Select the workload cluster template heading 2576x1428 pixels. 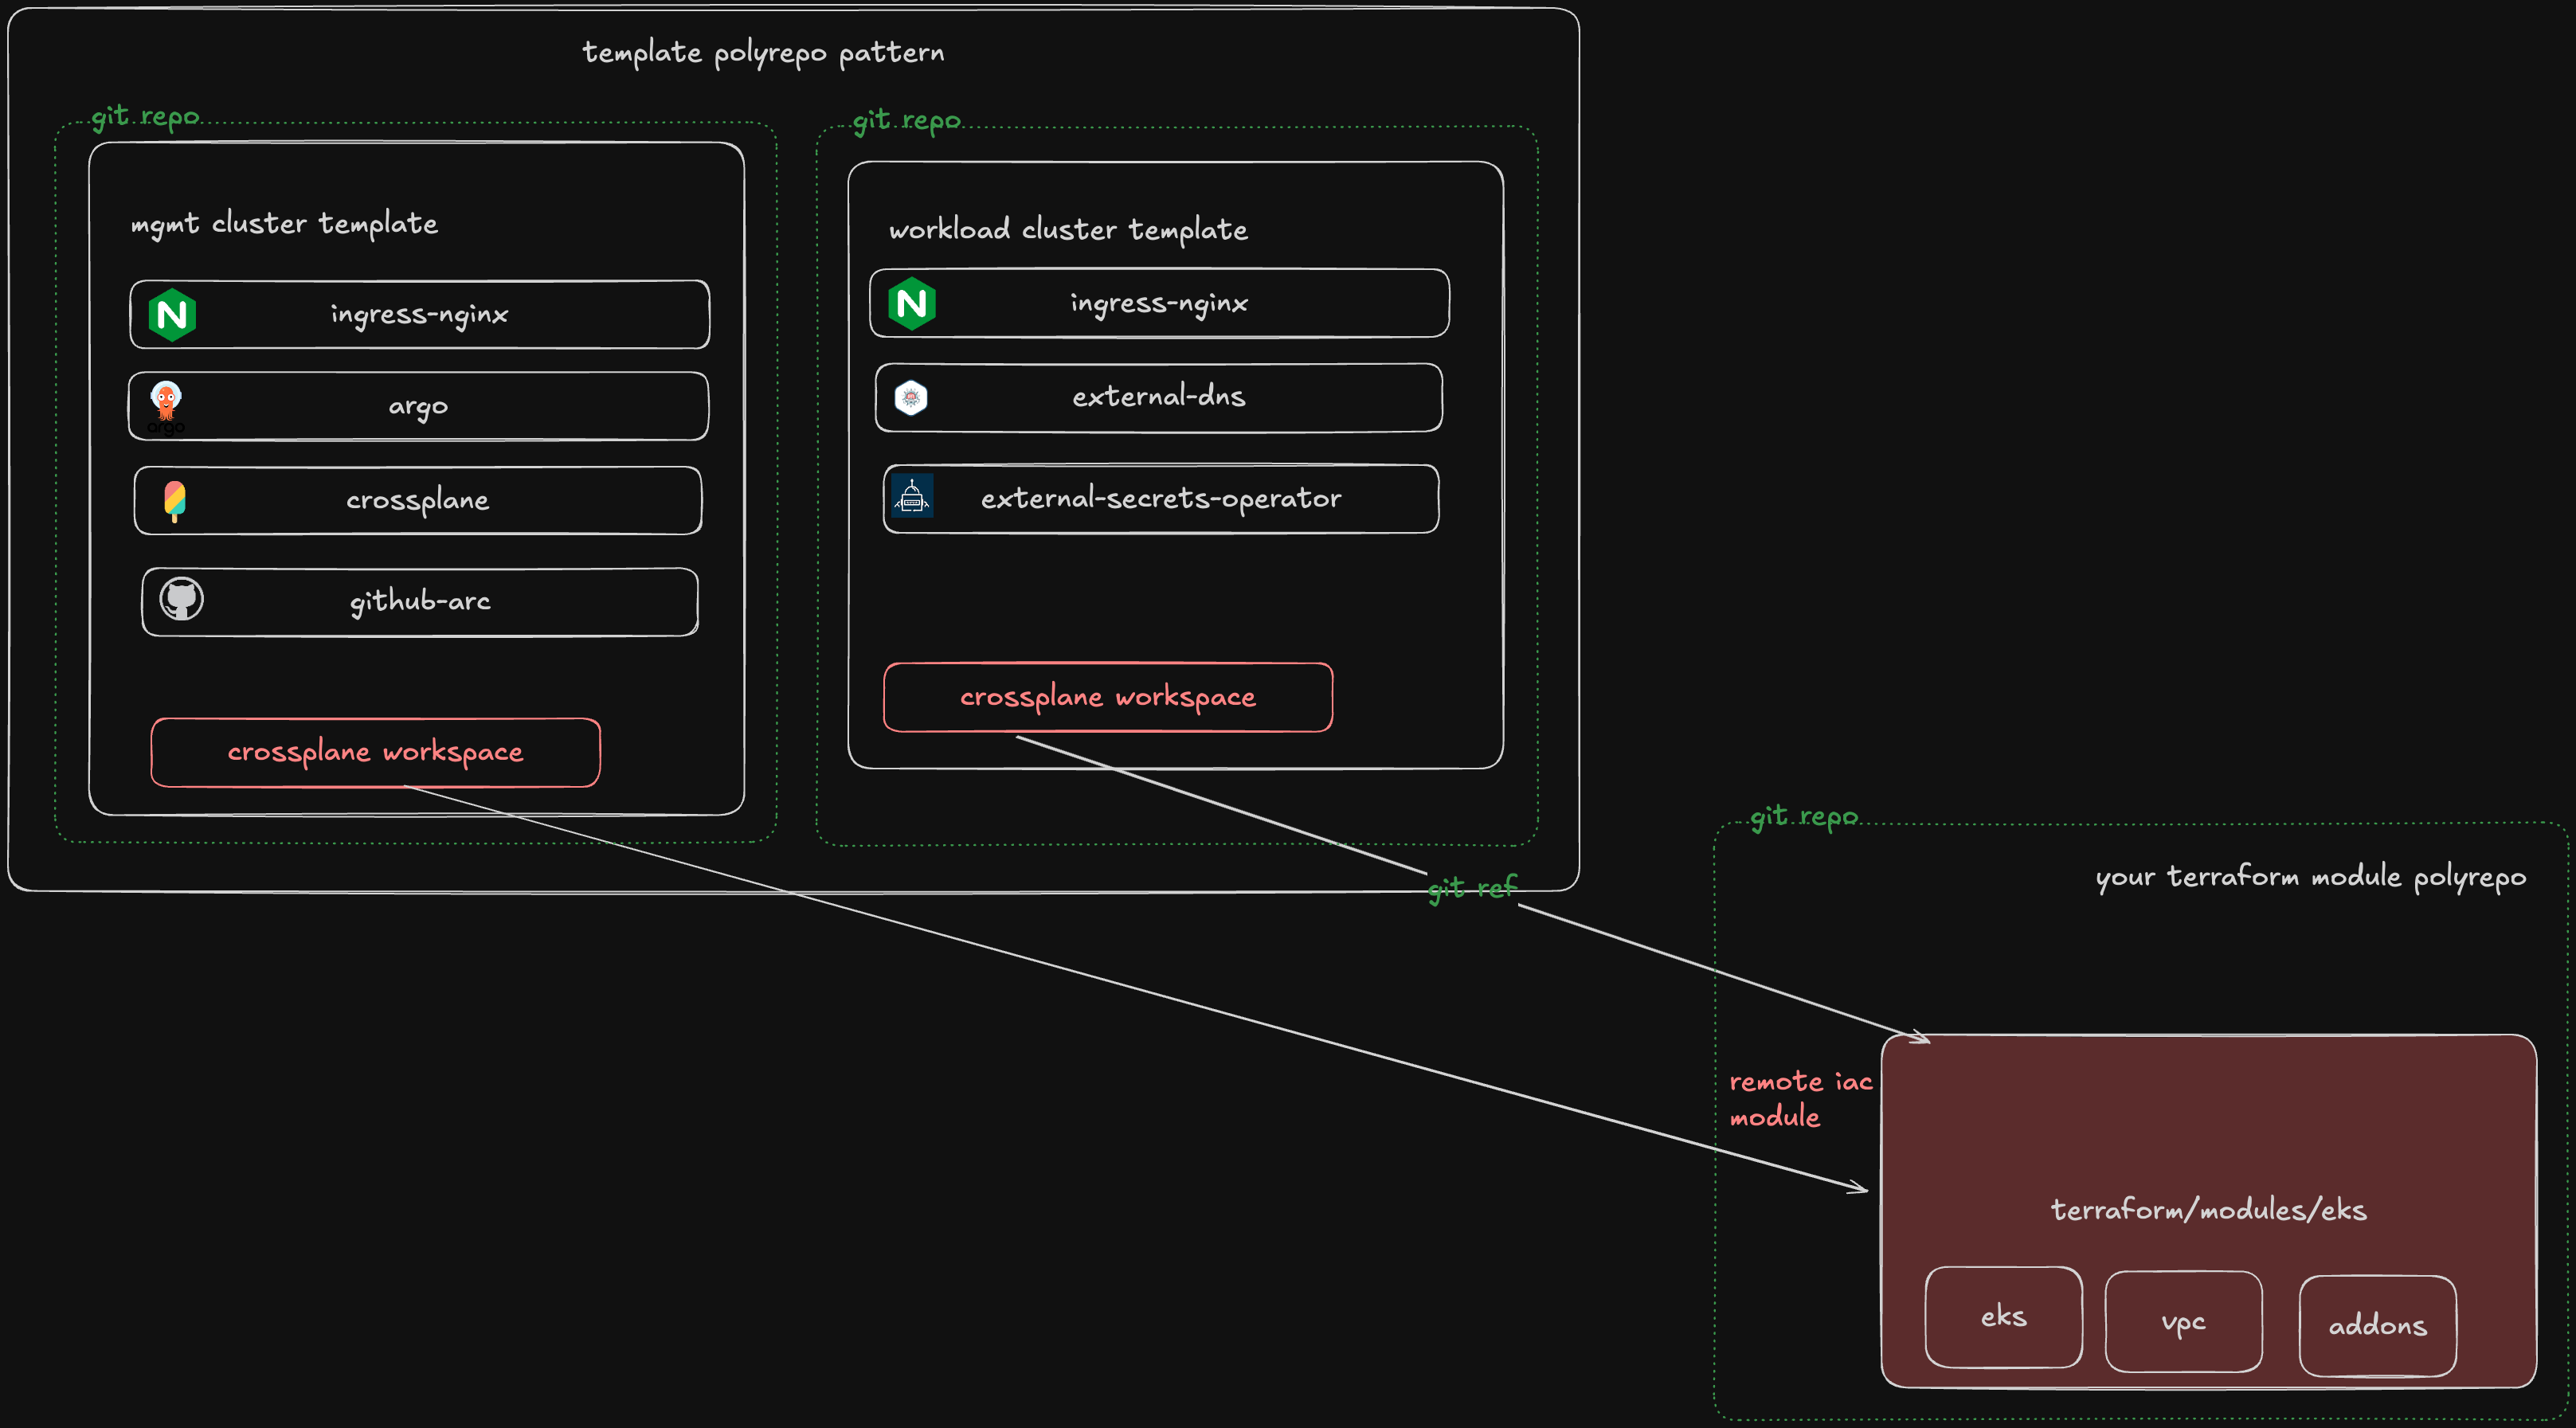click(1068, 229)
